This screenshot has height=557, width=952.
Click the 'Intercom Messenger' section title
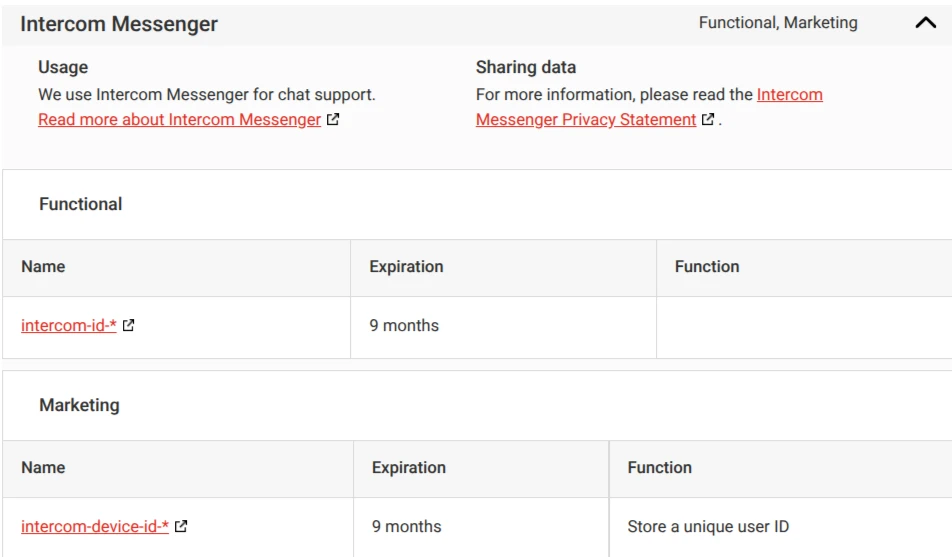pyautogui.click(x=119, y=24)
